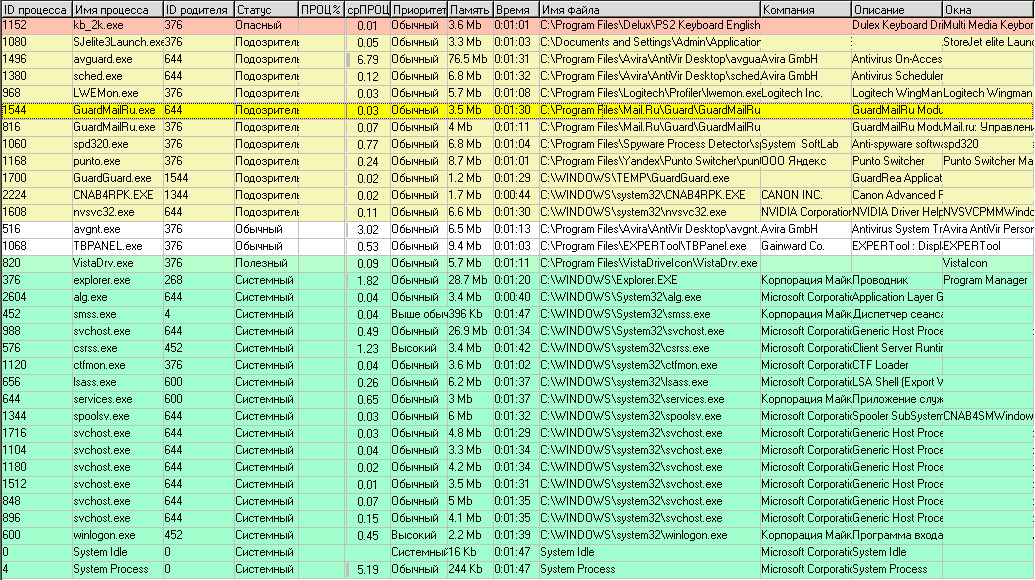Image resolution: width=1035 pixels, height=580 pixels.
Task: Select GuardMailRu.exe with process ID 816
Action: pyautogui.click(x=114, y=127)
